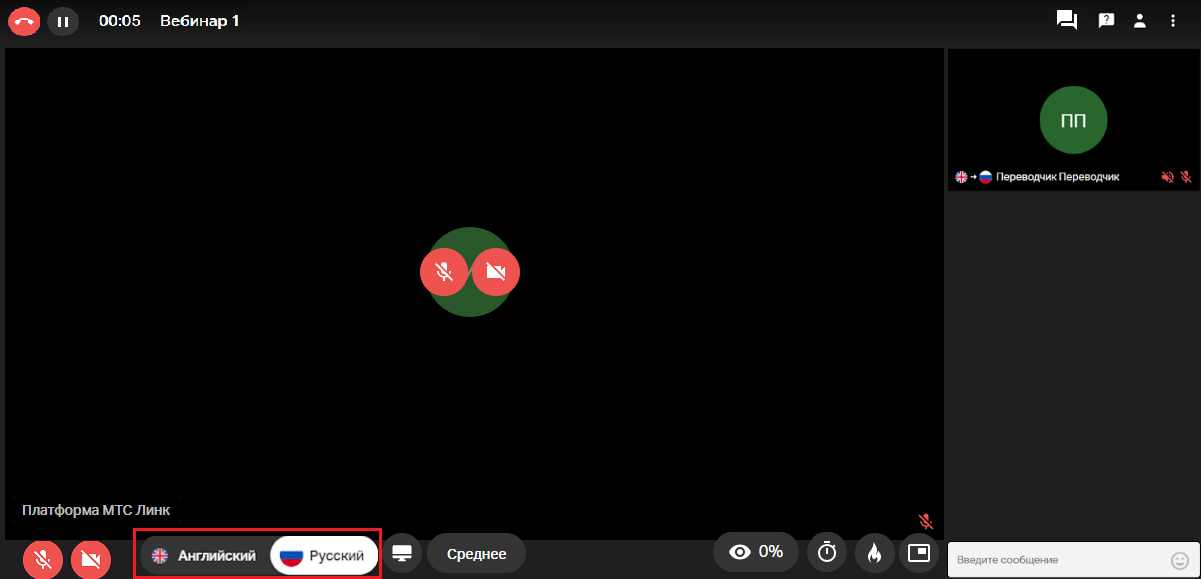The image size is (1201, 579).
Task: Click the muted speaker icon on Переводчик tile
Action: click(x=1167, y=177)
